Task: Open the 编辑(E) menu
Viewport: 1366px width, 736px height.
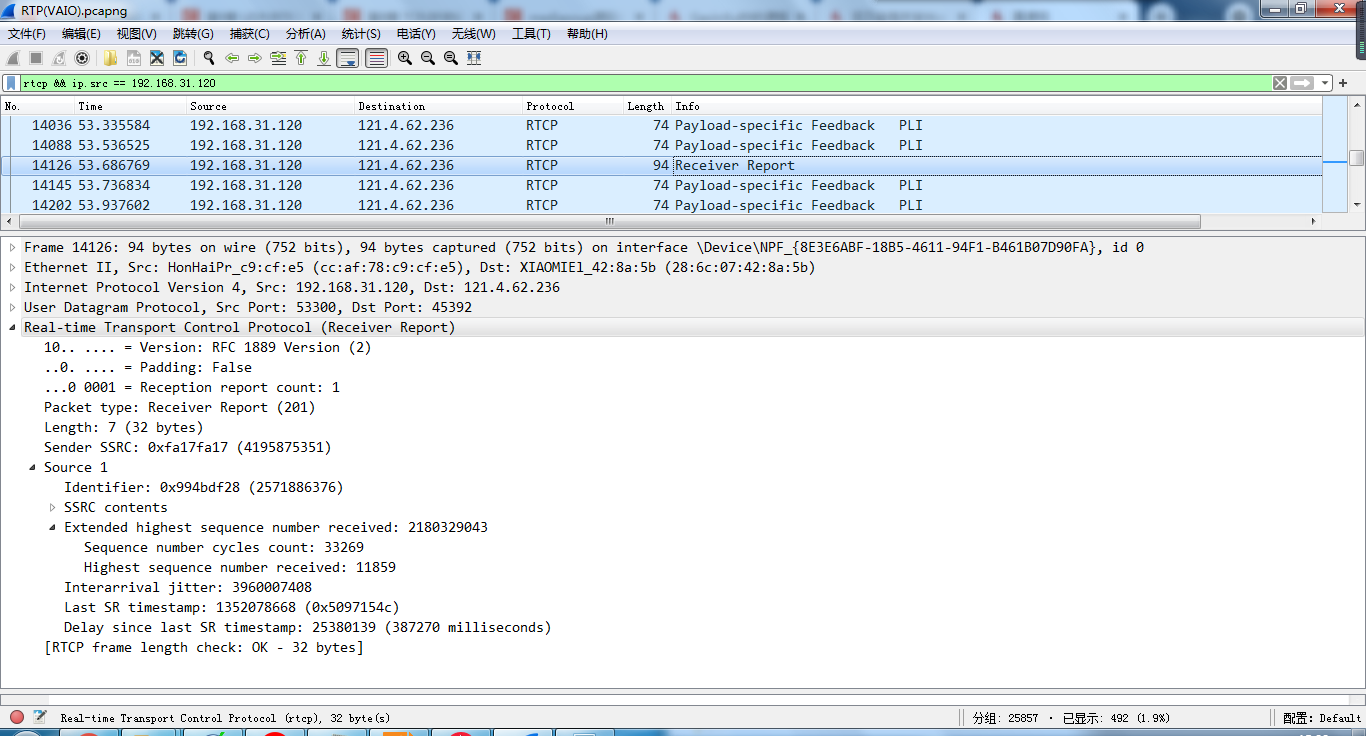Action: click(81, 34)
